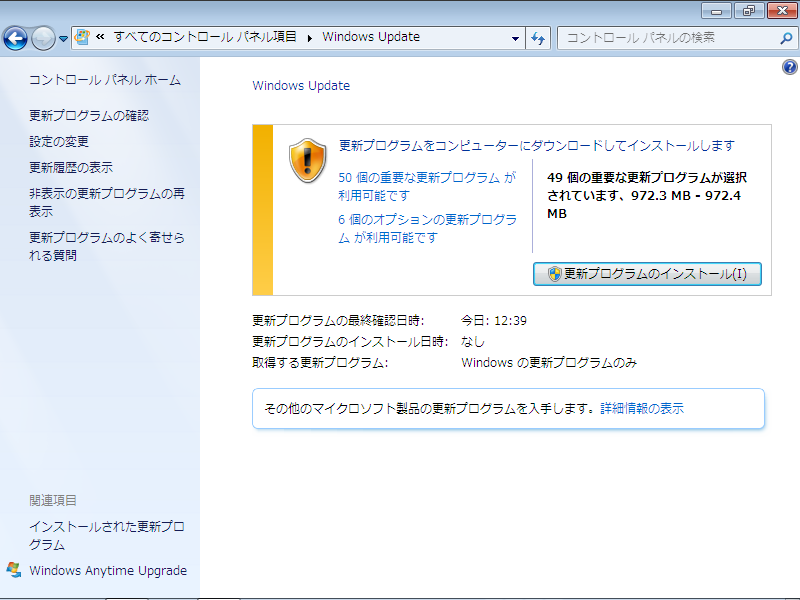Open 更新履歴の表示 link
The image size is (800, 600).
[71, 167]
